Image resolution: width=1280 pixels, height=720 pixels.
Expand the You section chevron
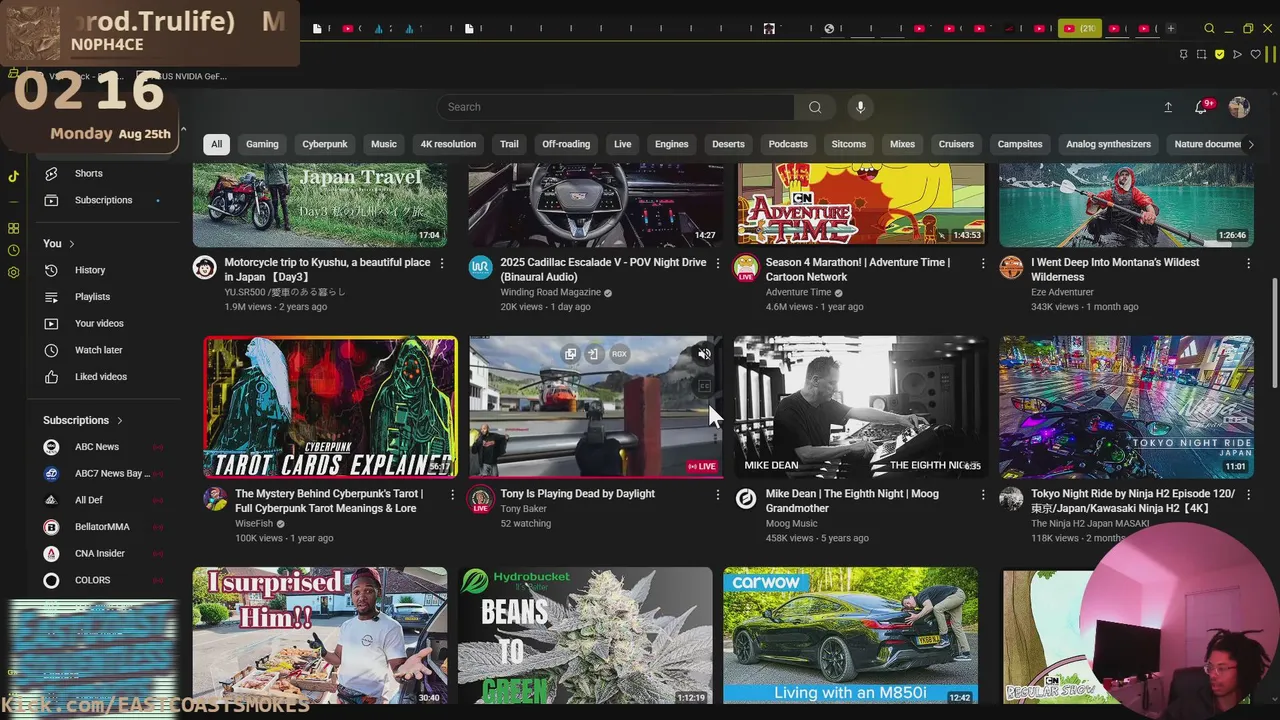pyautogui.click(x=72, y=244)
